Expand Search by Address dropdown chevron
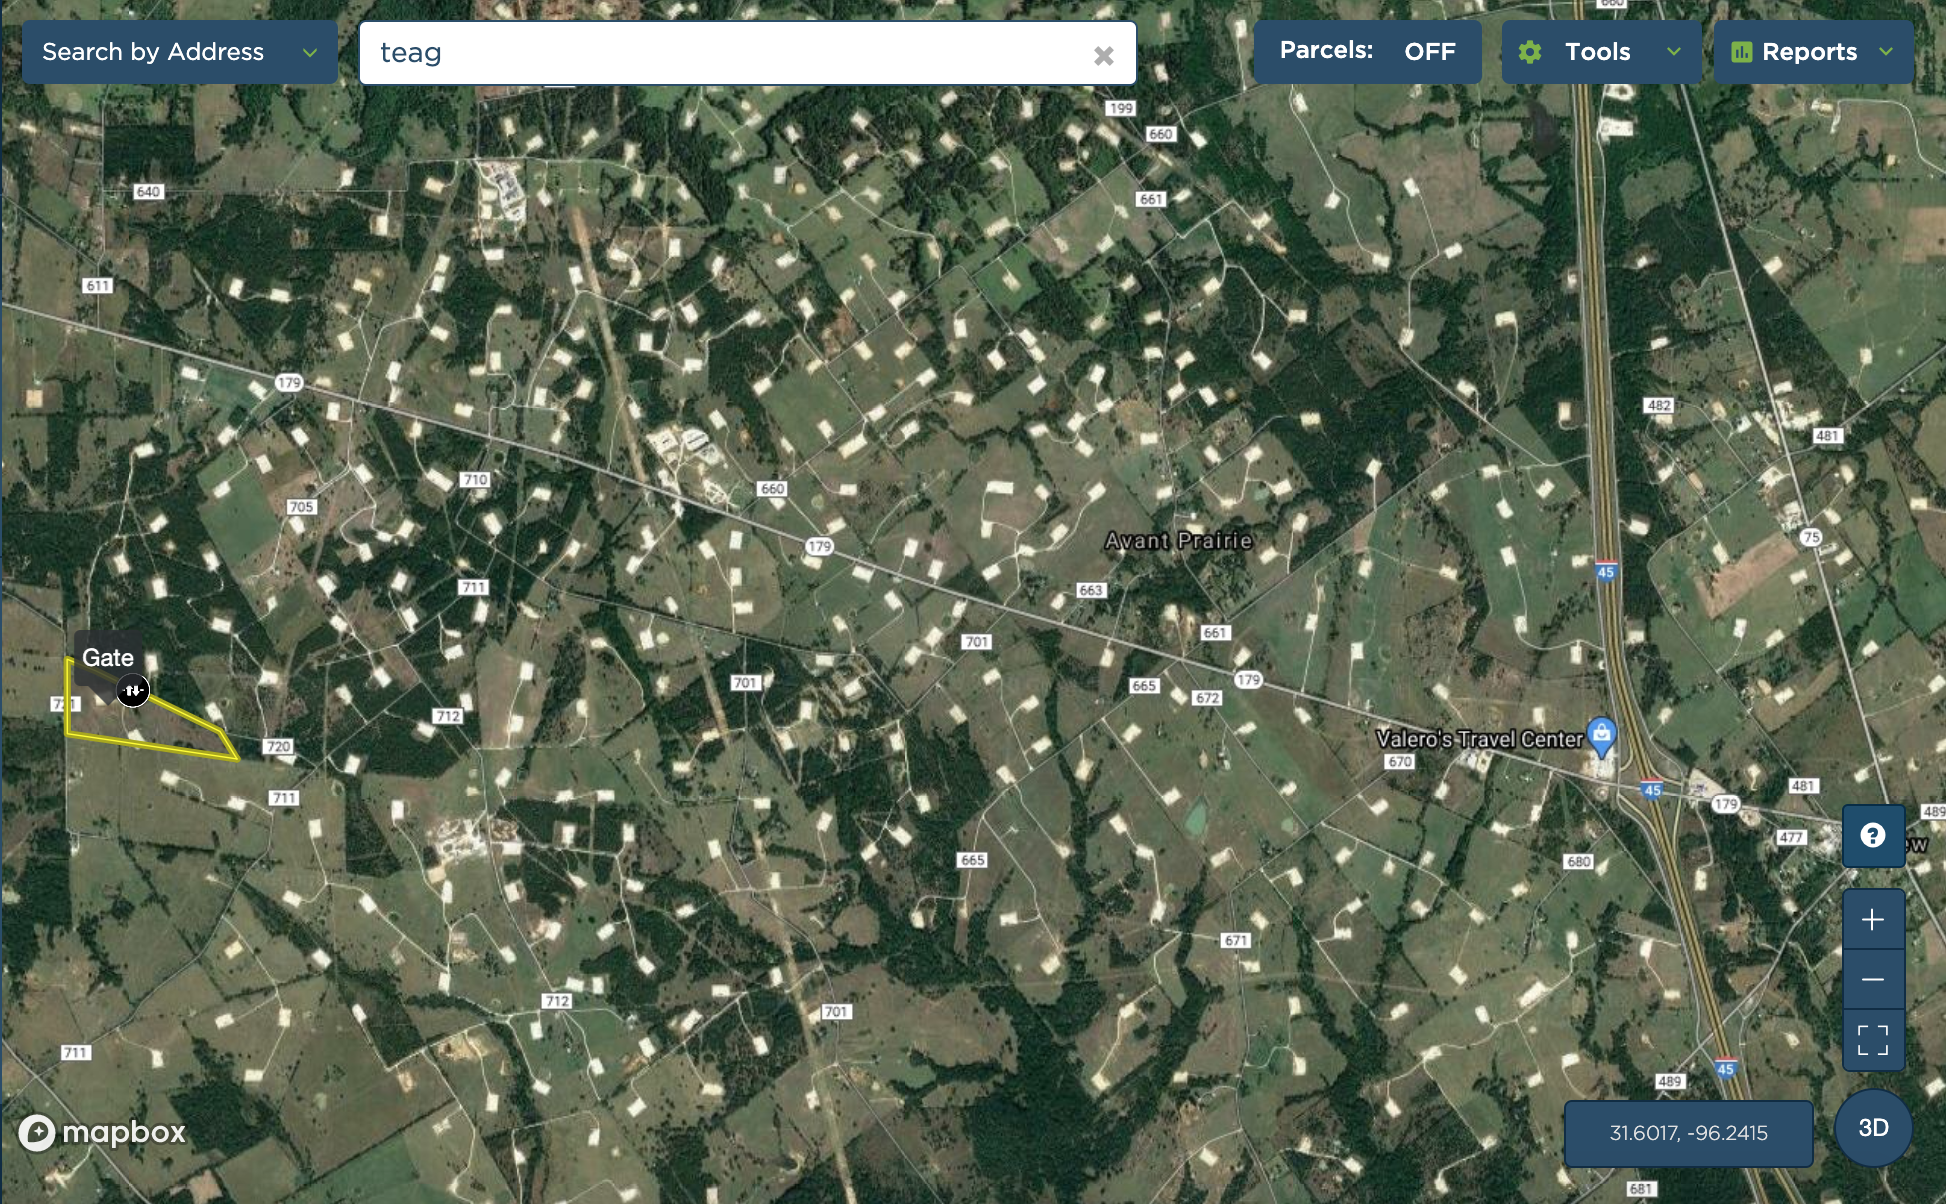 tap(310, 53)
